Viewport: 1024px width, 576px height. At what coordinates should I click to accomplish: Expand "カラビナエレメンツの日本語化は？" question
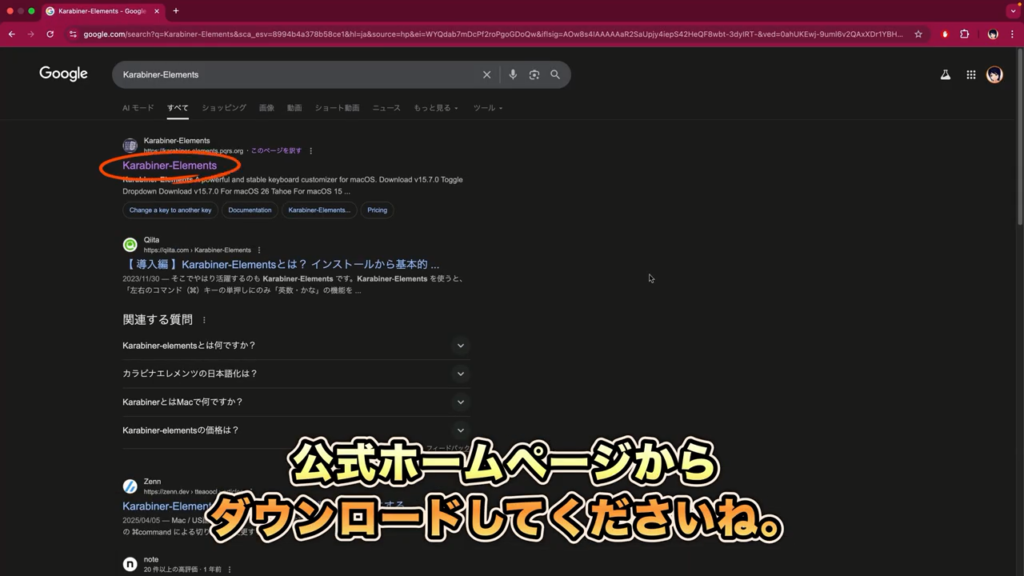(460, 373)
